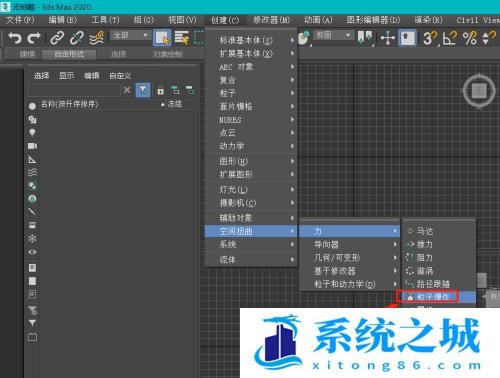The width and height of the screenshot is (500, 378).
Task: Select the Bind to Space Warp tool
Action: (x=97, y=38)
